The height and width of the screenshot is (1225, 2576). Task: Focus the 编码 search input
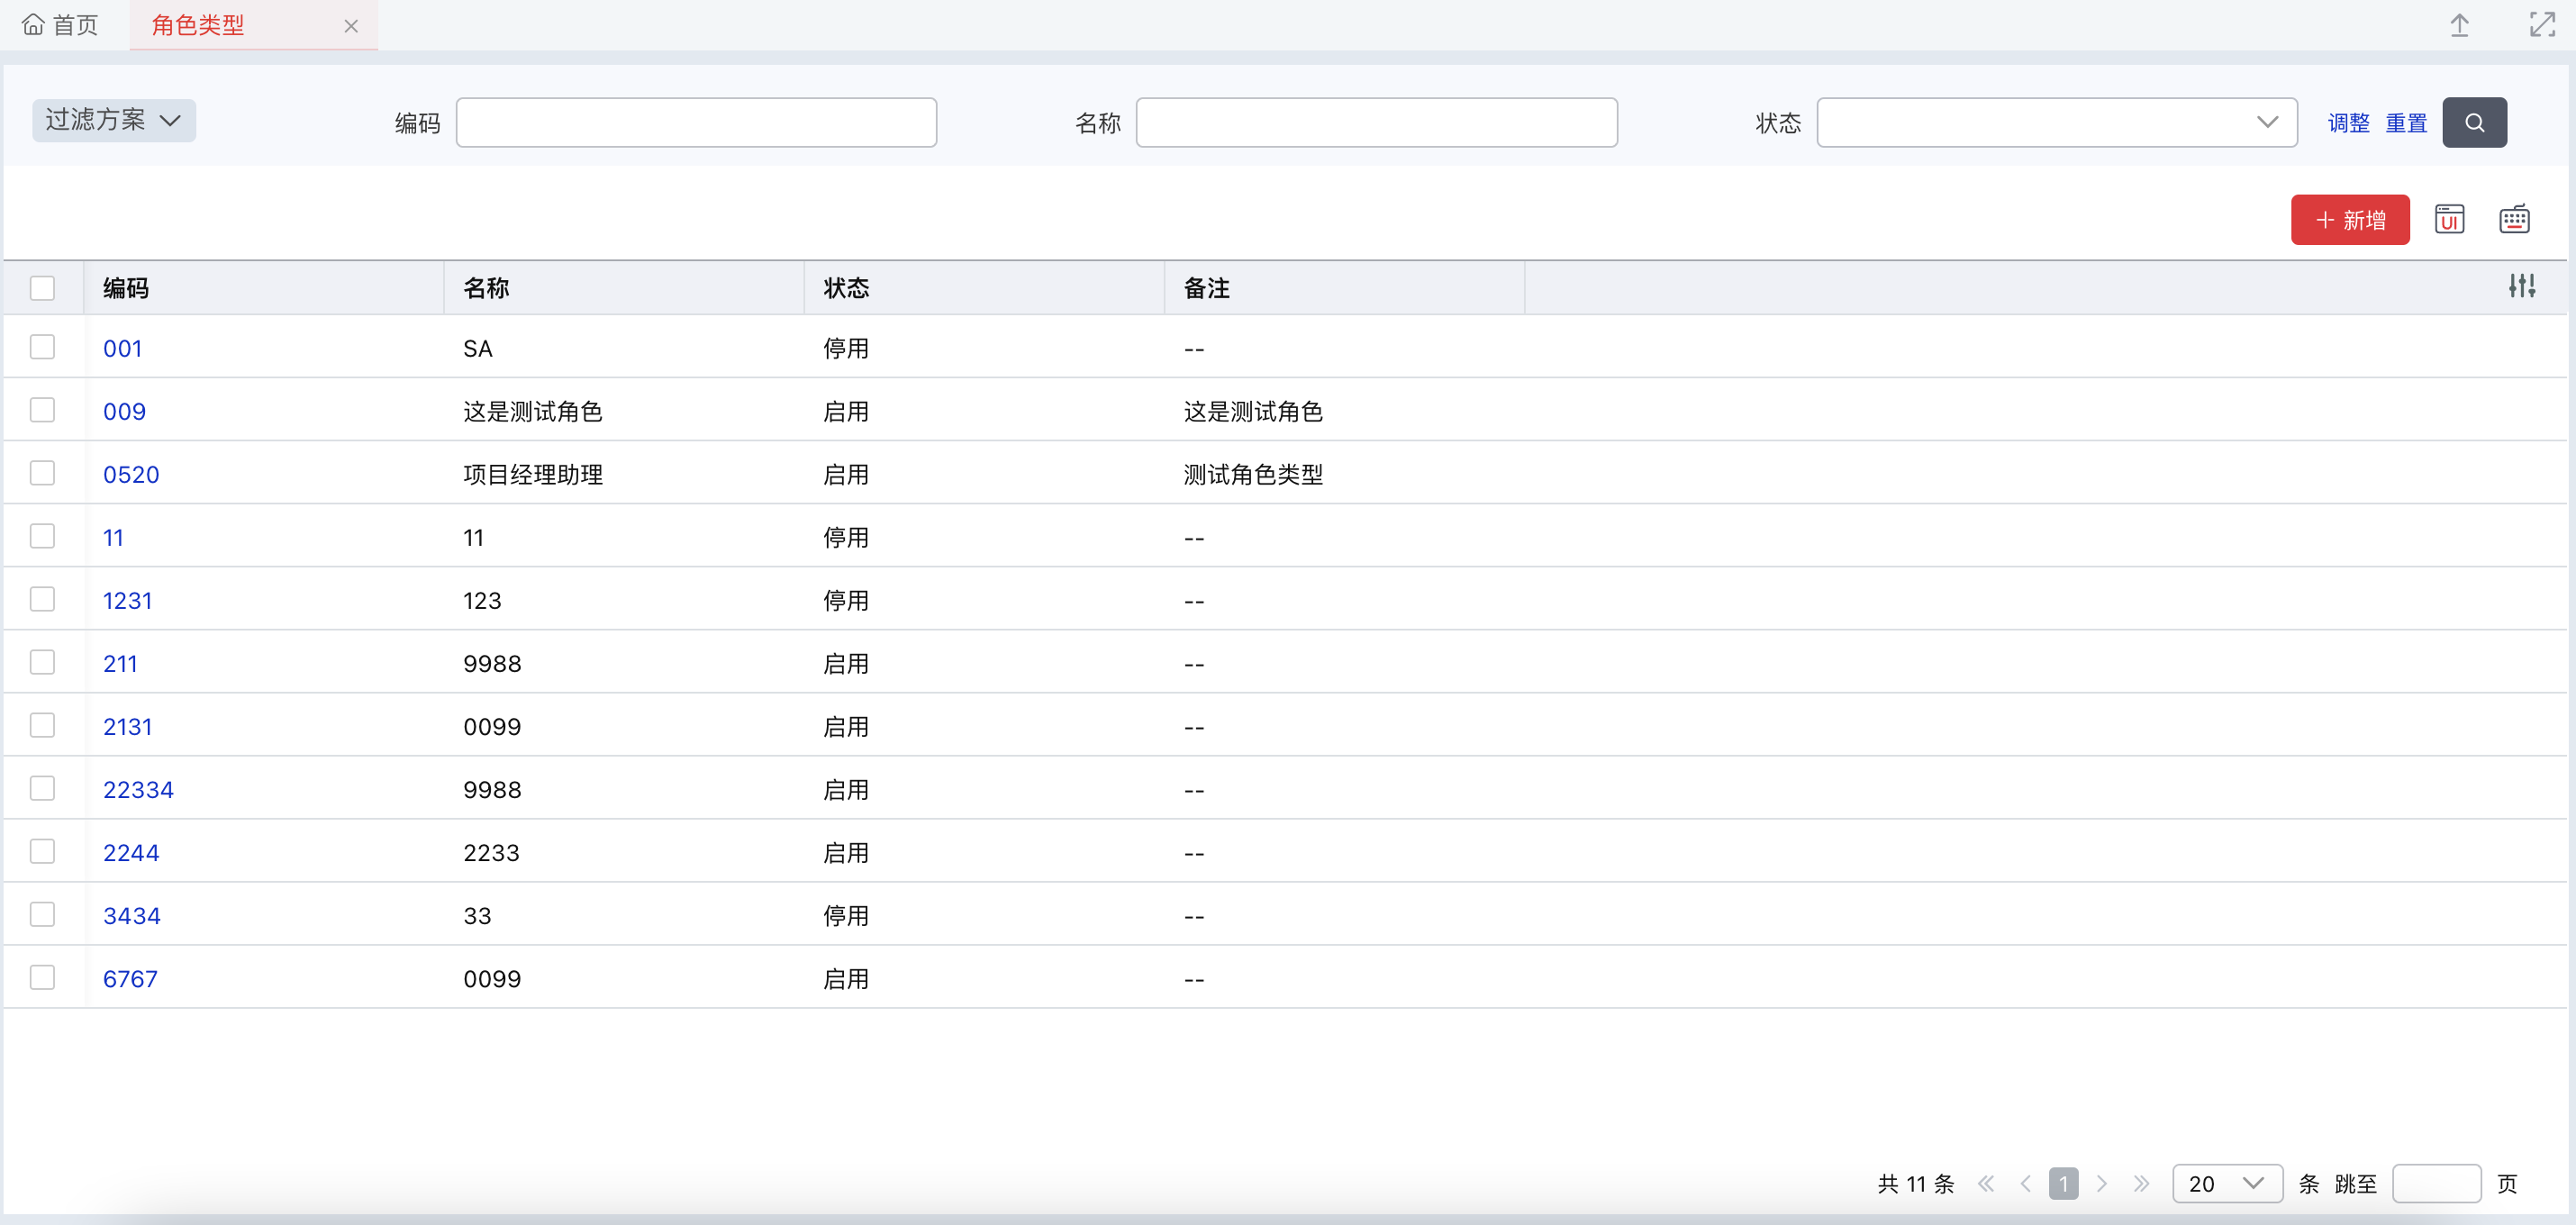tap(696, 122)
